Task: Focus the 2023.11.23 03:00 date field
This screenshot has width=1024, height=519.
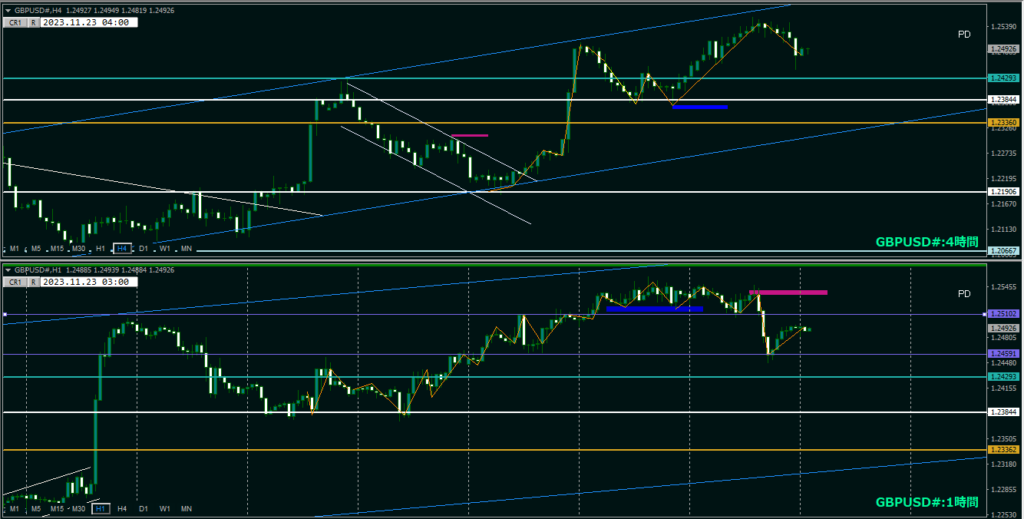Action: click(89, 282)
